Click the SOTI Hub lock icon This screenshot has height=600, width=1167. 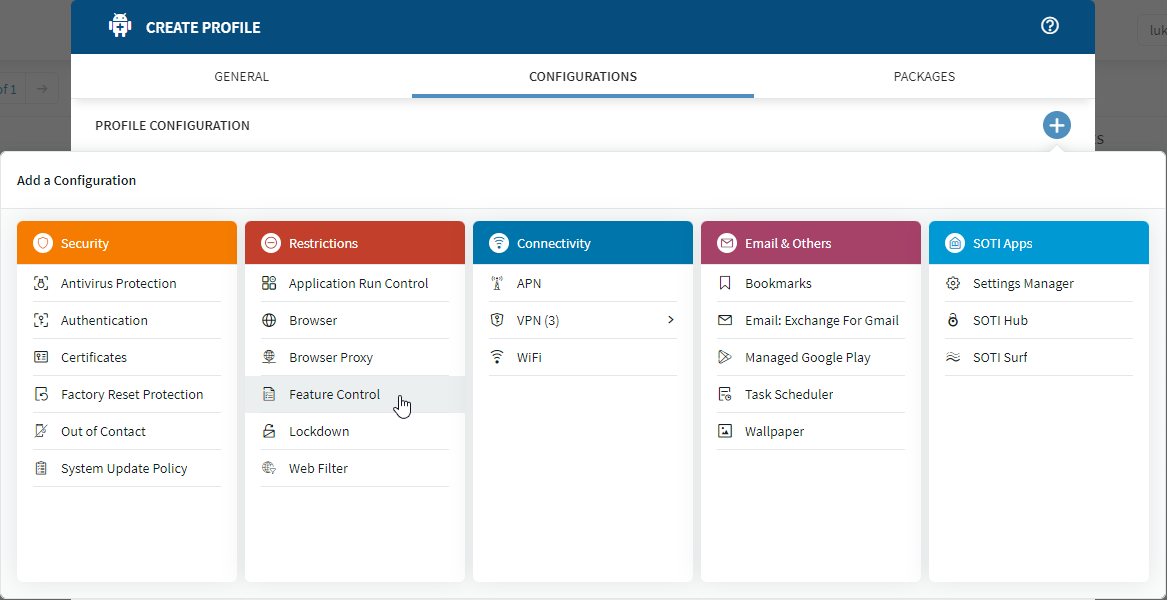pos(953,321)
